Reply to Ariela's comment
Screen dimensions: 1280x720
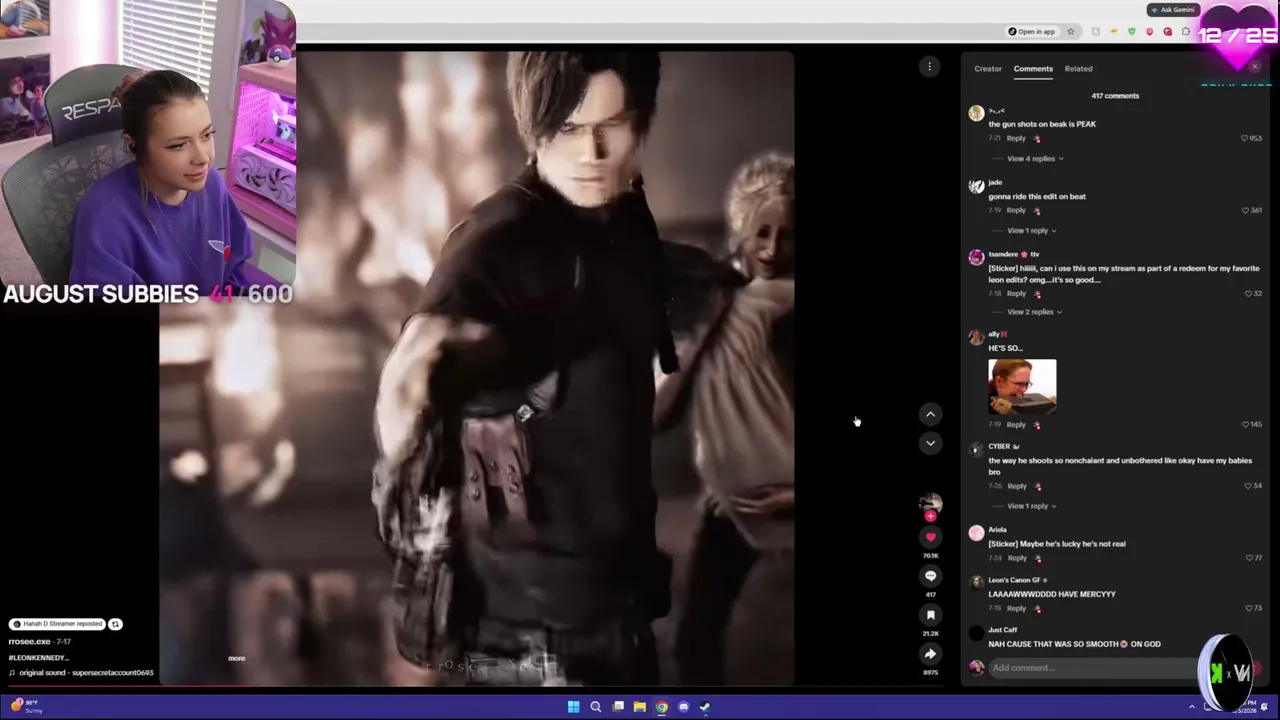pos(1016,558)
